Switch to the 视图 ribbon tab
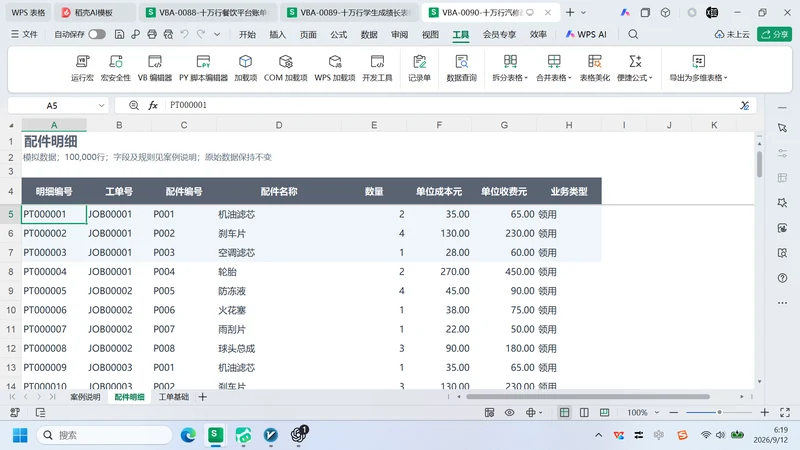 [430, 34]
